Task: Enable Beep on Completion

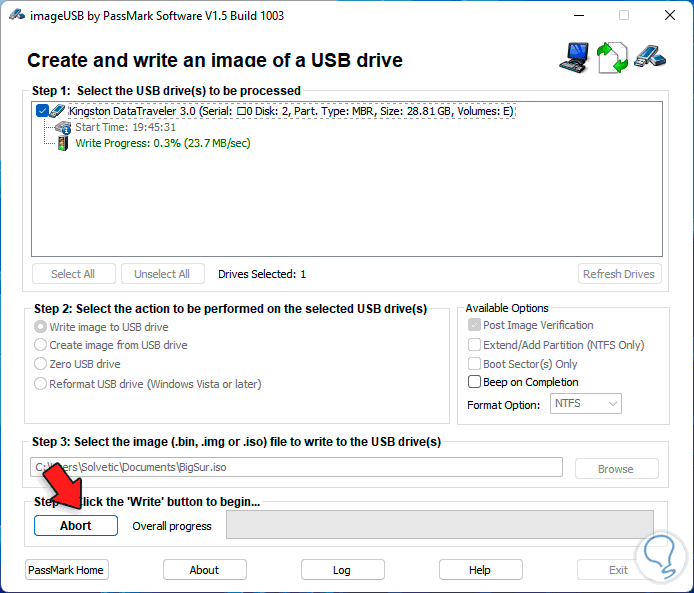Action: (474, 381)
